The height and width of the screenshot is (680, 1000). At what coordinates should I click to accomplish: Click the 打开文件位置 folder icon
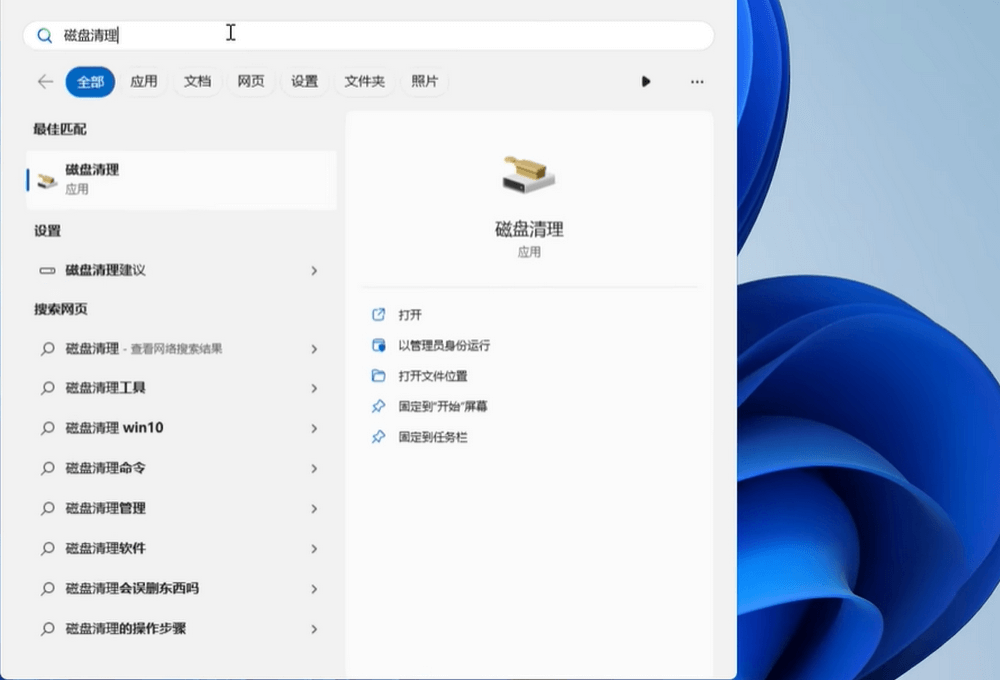(x=378, y=376)
